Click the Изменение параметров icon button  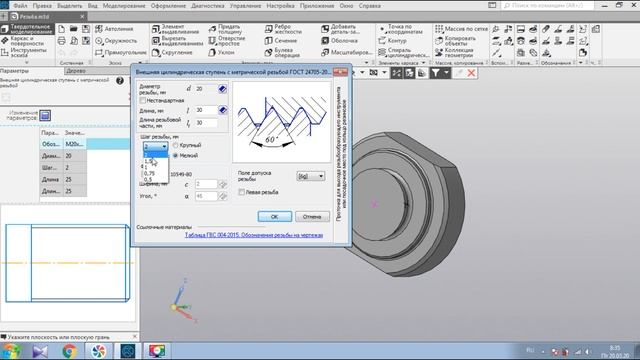coord(45,116)
